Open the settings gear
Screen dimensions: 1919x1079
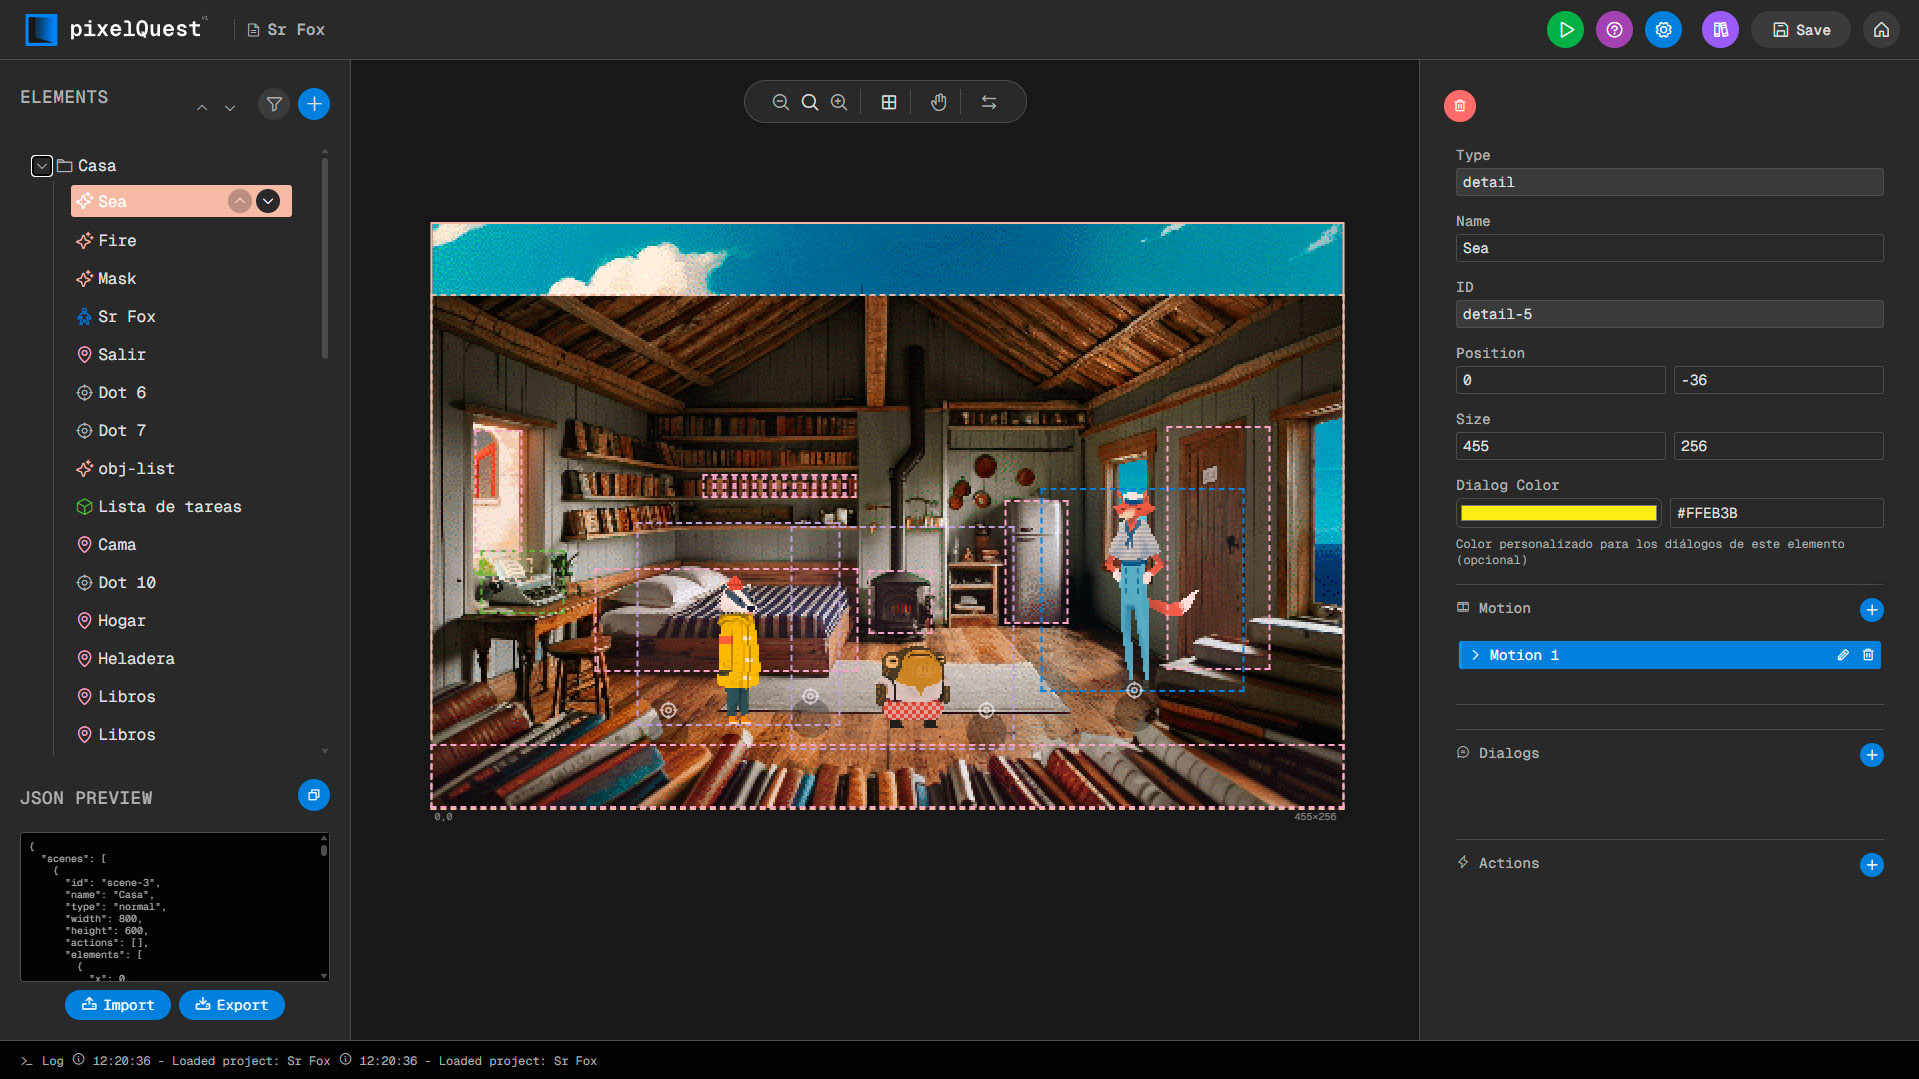(x=1663, y=29)
